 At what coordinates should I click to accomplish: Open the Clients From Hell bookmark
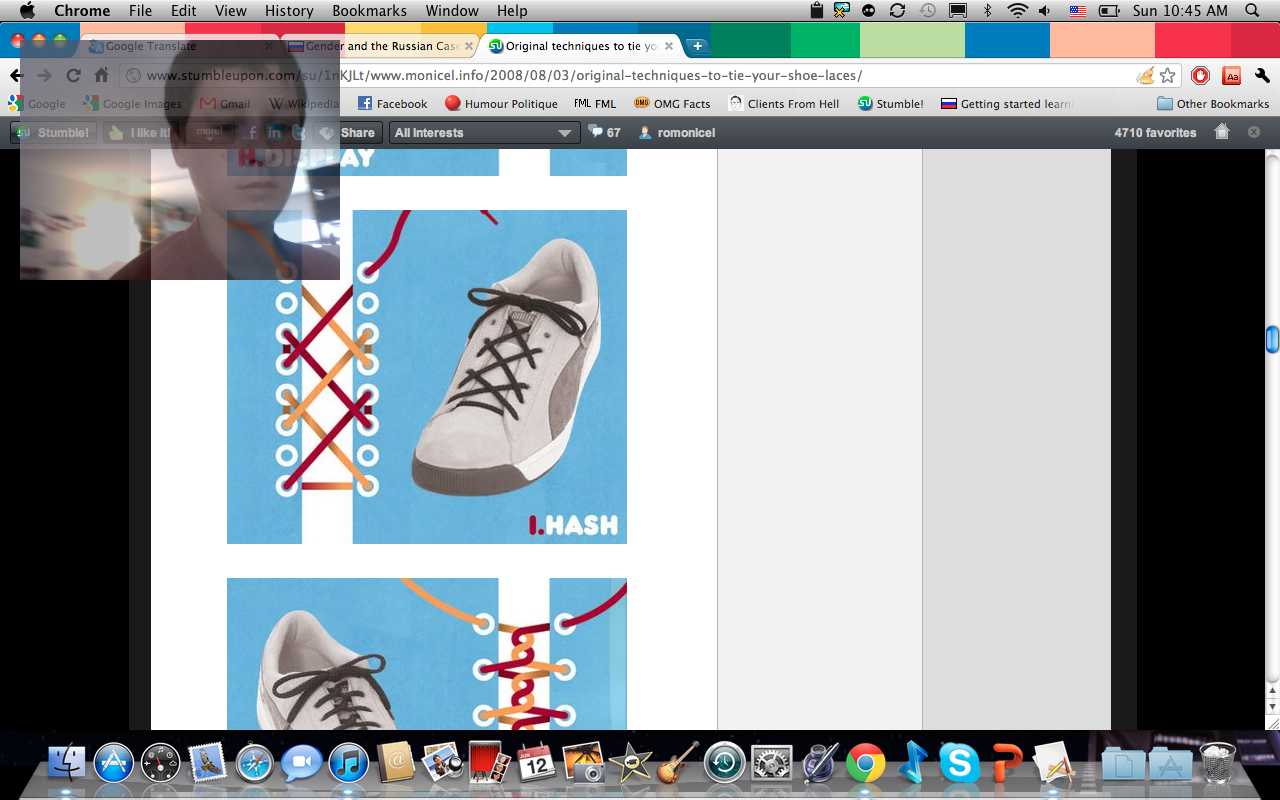[784, 103]
